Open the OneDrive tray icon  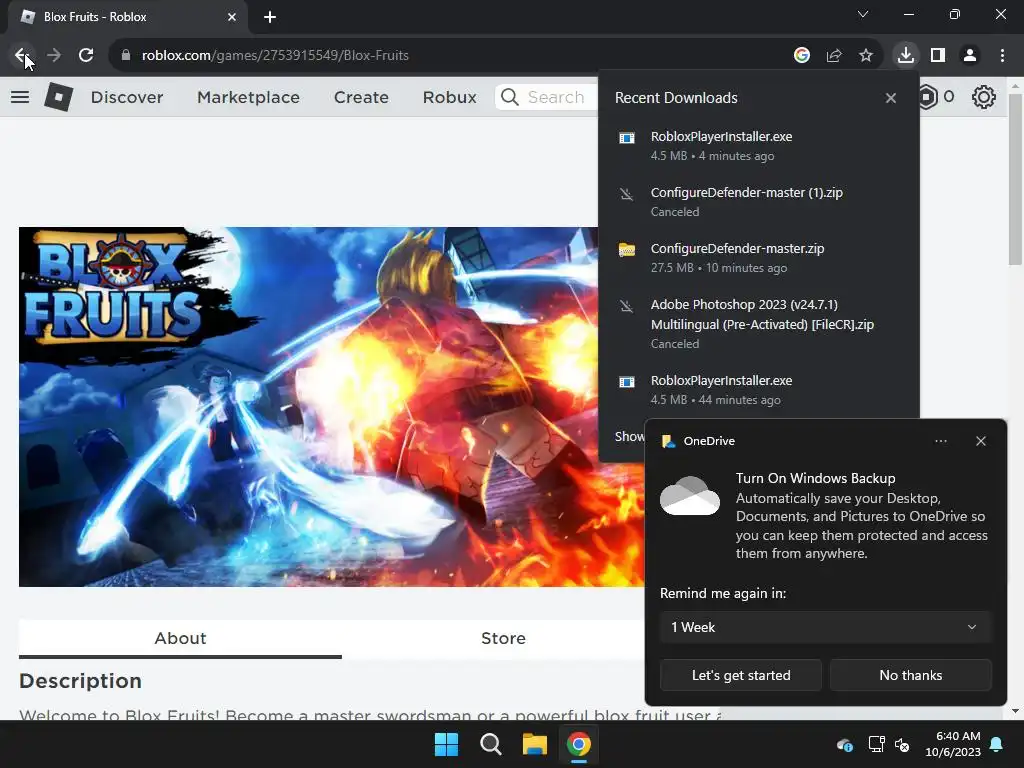844,744
